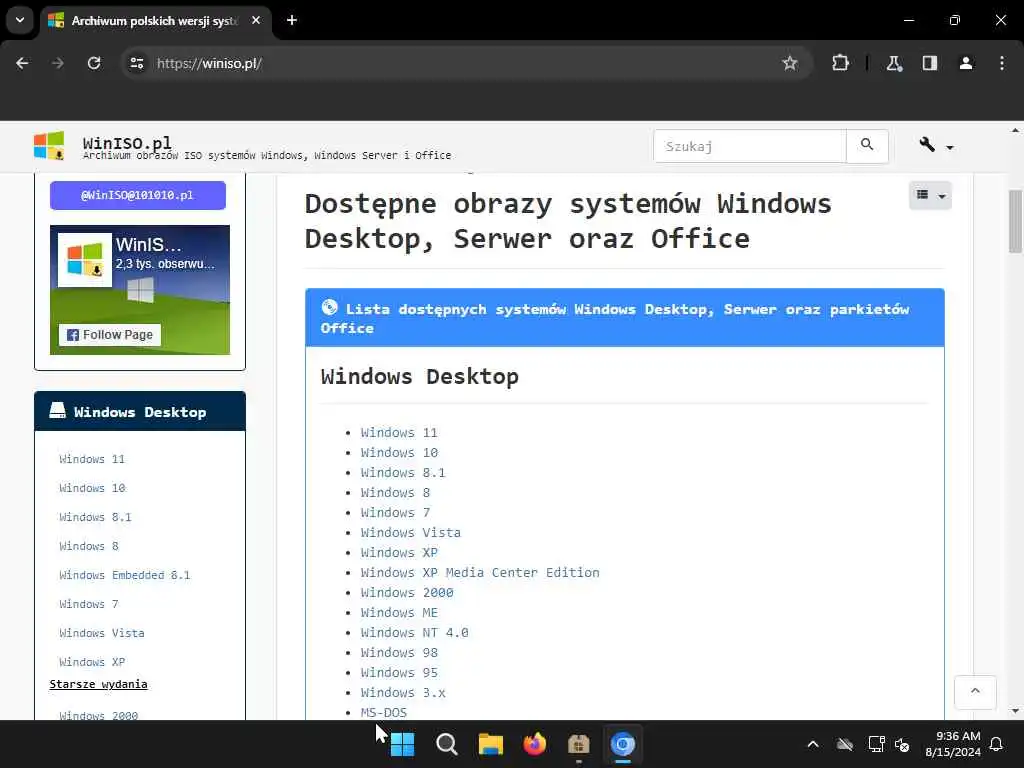Click the Windows Desktop sidebar panel header

point(140,411)
